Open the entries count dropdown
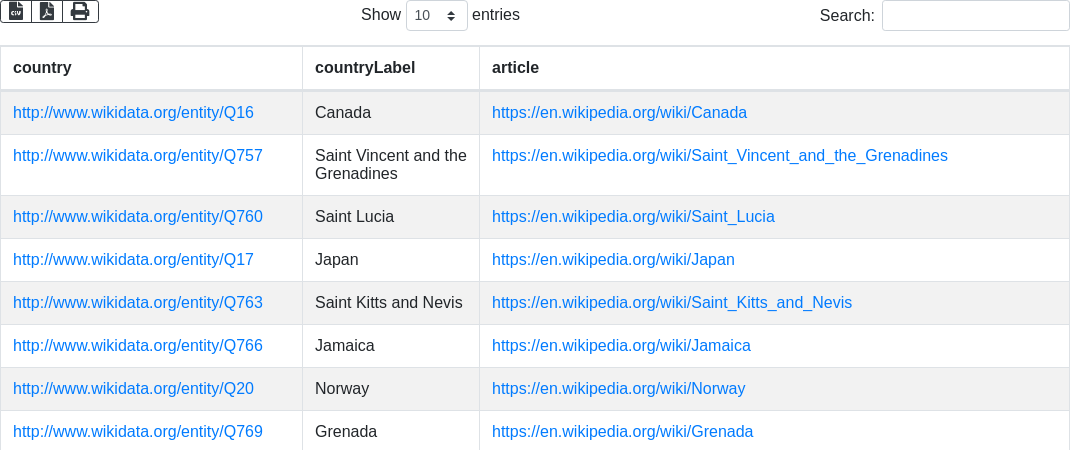The width and height of the screenshot is (1070, 450). point(436,16)
